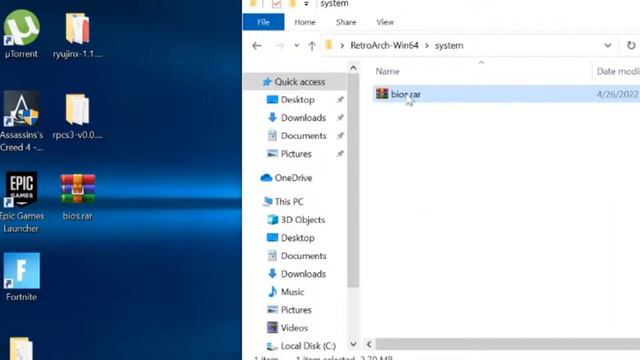Select the rpcs3-v0.0 folder on desktop
640x360 pixels.
pyautogui.click(x=78, y=116)
